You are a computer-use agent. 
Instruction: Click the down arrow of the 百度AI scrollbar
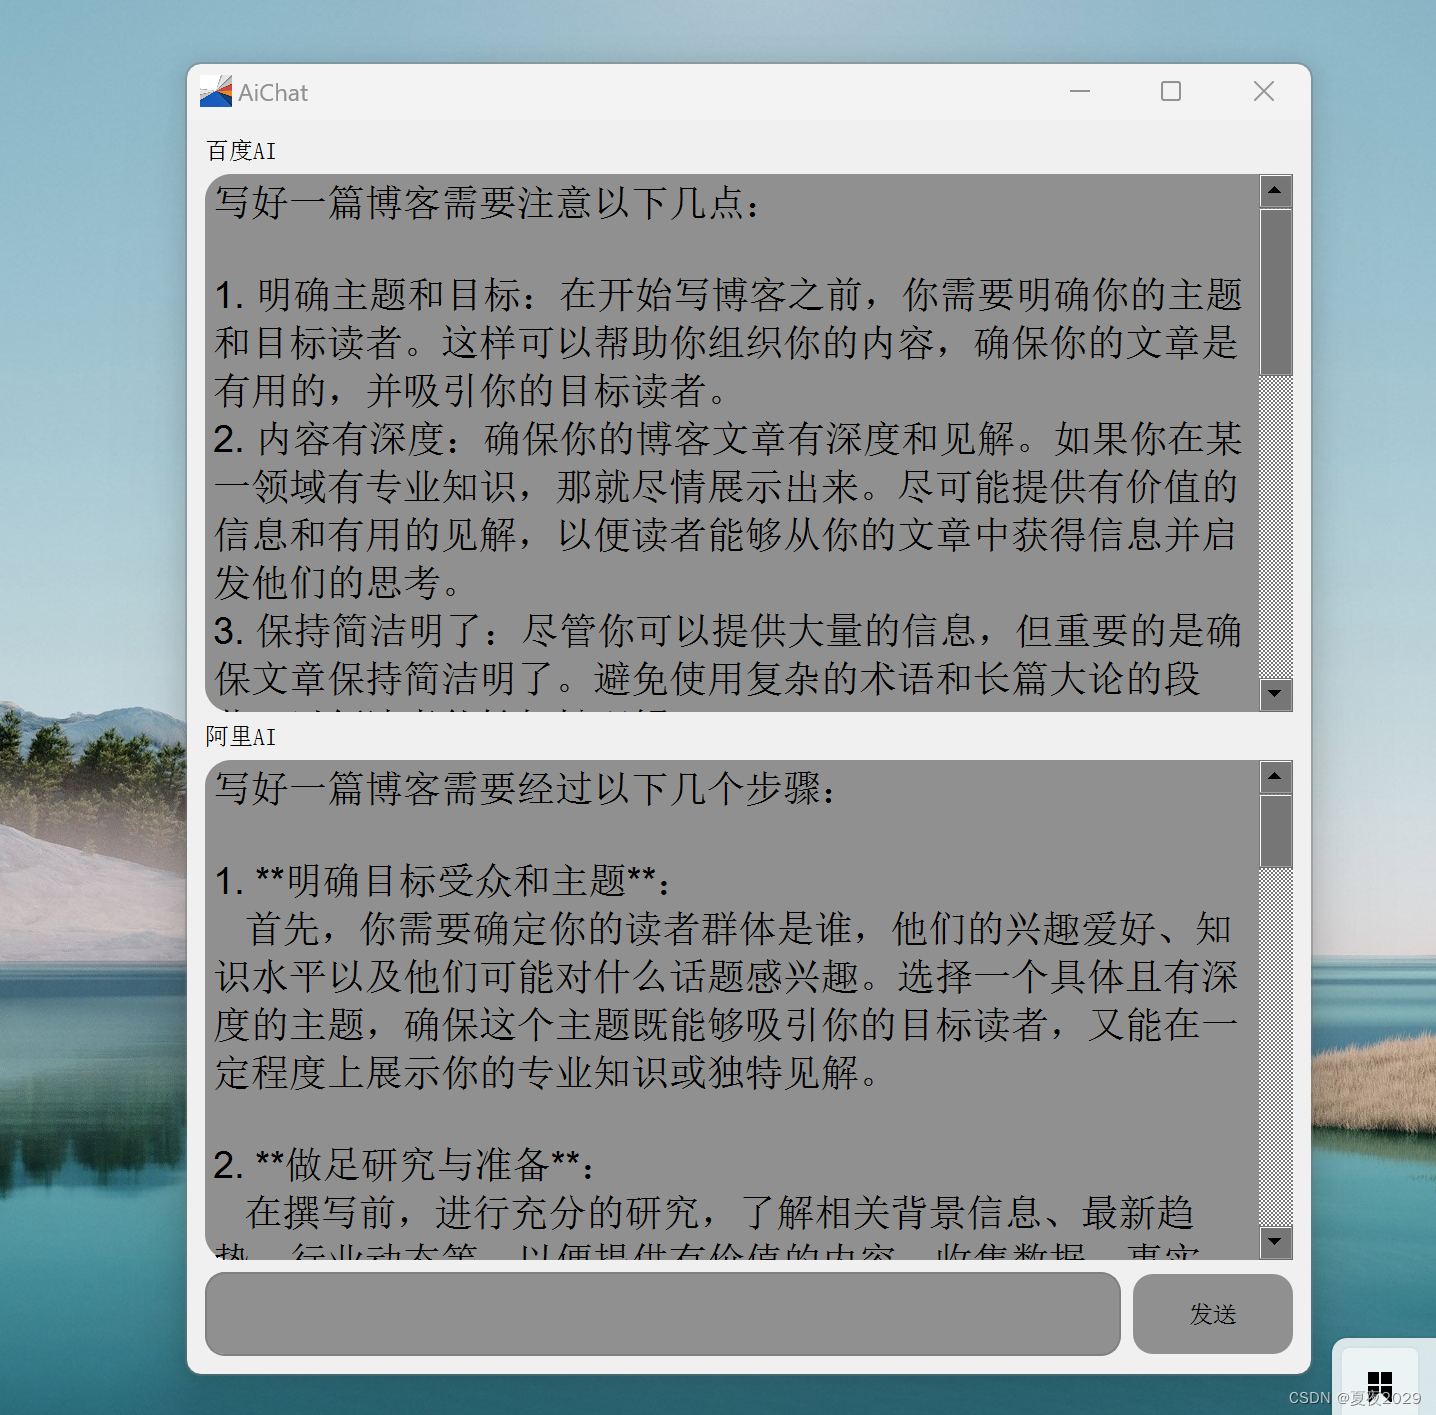pos(1275,694)
